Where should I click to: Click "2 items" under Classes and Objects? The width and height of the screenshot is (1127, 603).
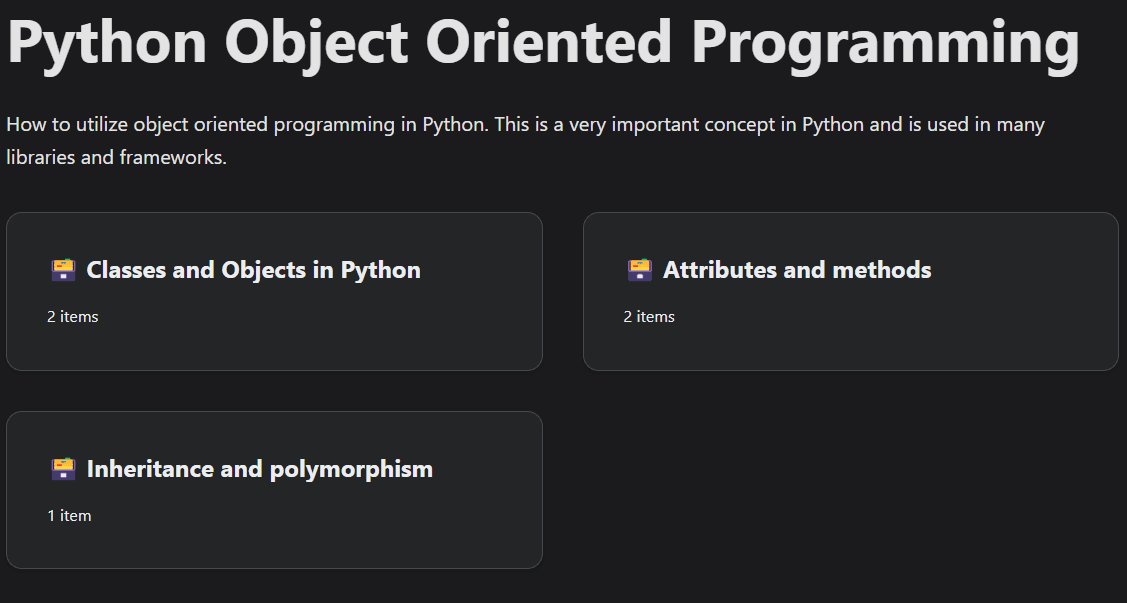click(72, 317)
